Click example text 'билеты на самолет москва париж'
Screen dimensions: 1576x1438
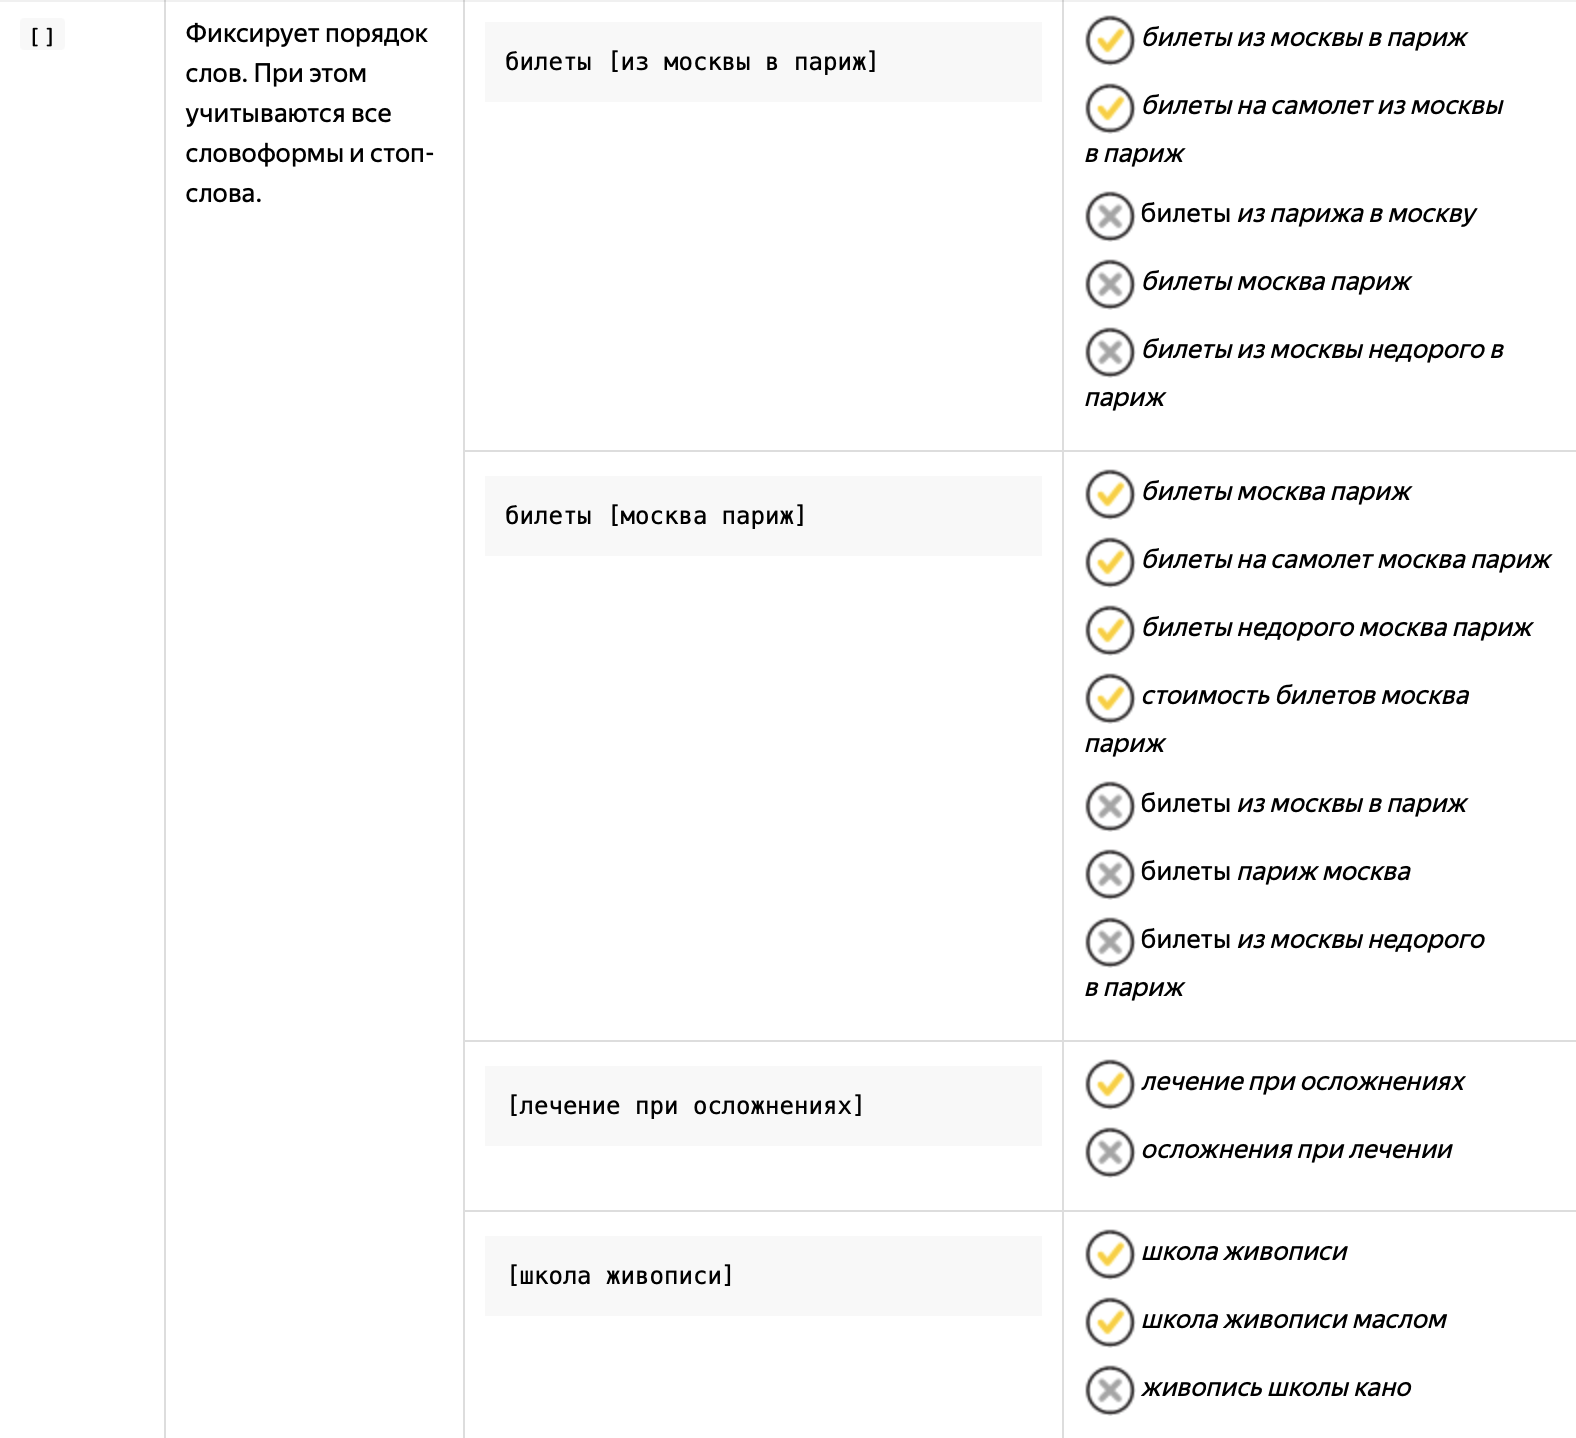click(1346, 560)
